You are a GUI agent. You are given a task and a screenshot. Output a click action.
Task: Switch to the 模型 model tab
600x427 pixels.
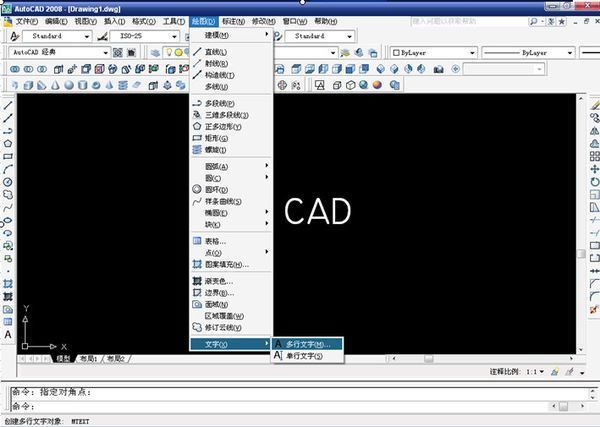click(x=63, y=359)
